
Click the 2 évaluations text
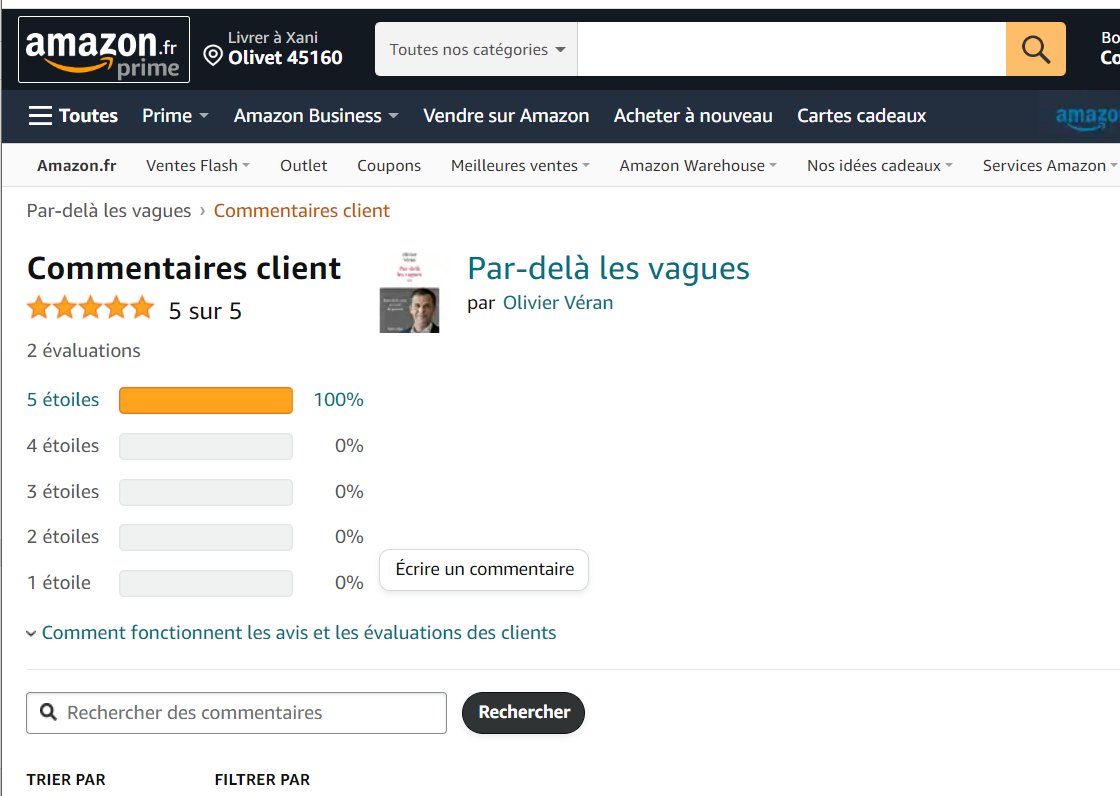tap(84, 351)
